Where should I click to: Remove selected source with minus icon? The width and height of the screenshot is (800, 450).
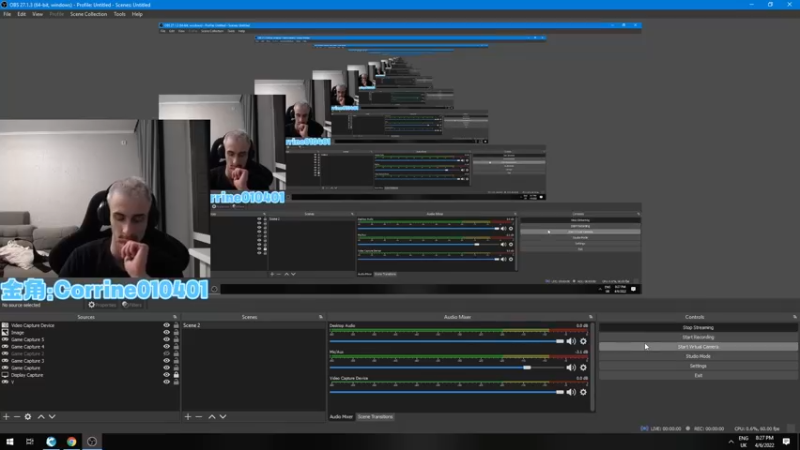coord(17,417)
